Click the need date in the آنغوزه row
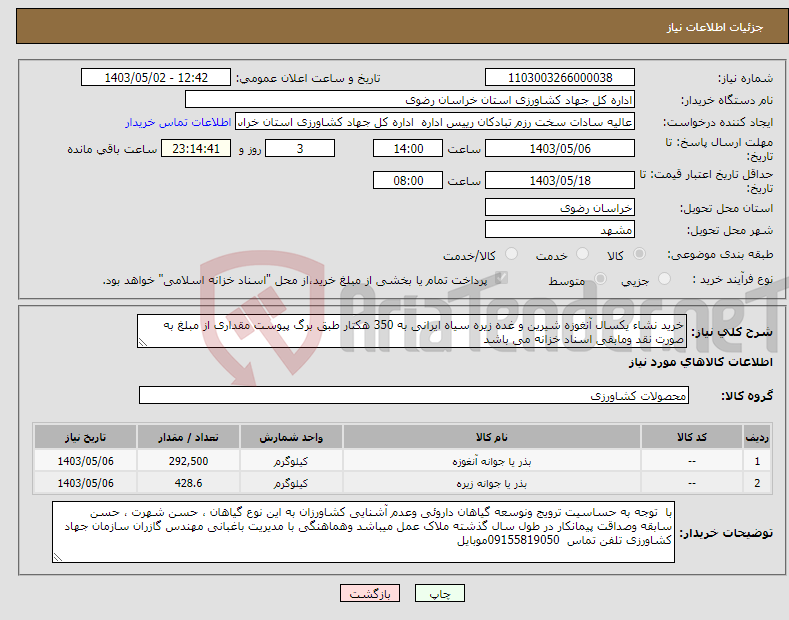 [x=85, y=461]
